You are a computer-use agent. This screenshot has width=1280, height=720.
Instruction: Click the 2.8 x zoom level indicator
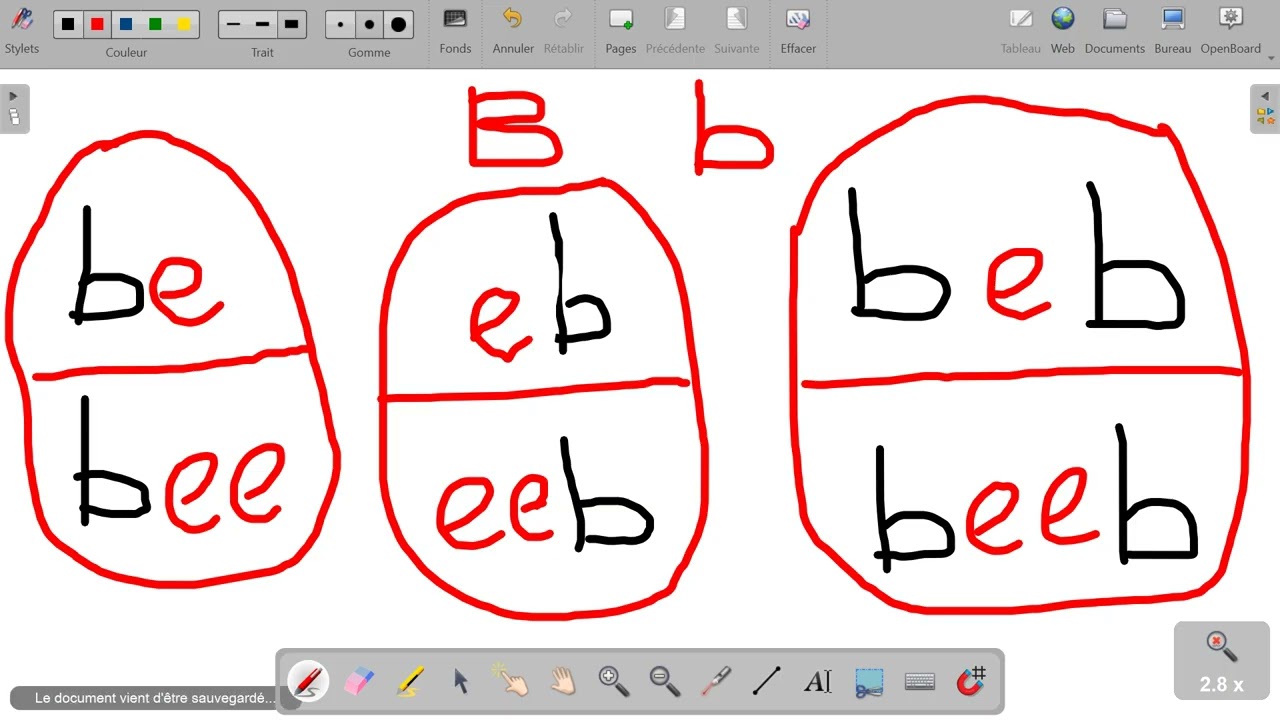1221,685
